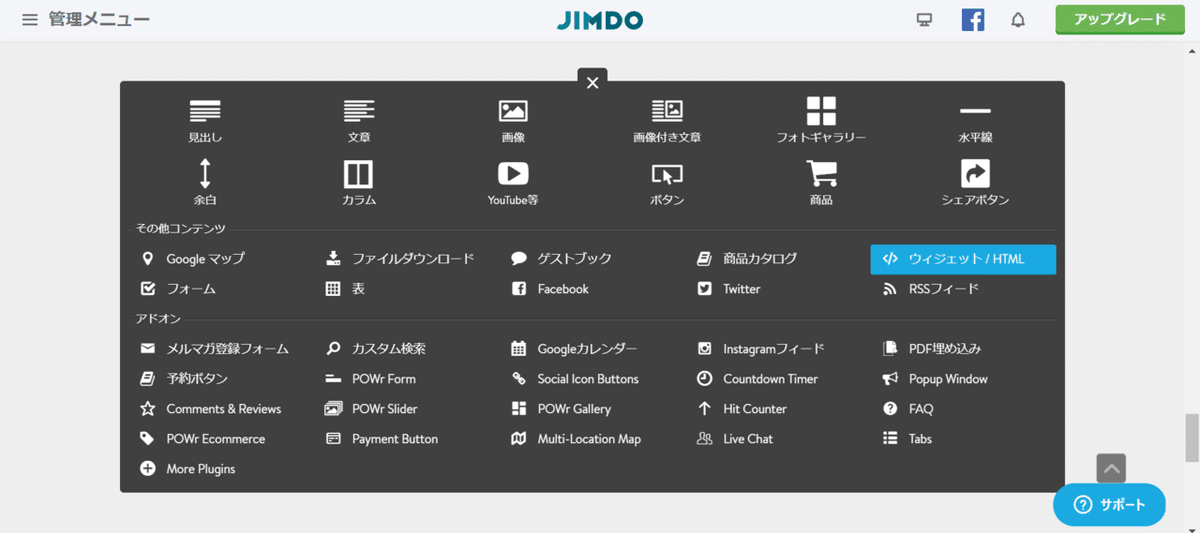Choose FAQ add-on
Screen dimensions: 1200x533
(x=908, y=409)
